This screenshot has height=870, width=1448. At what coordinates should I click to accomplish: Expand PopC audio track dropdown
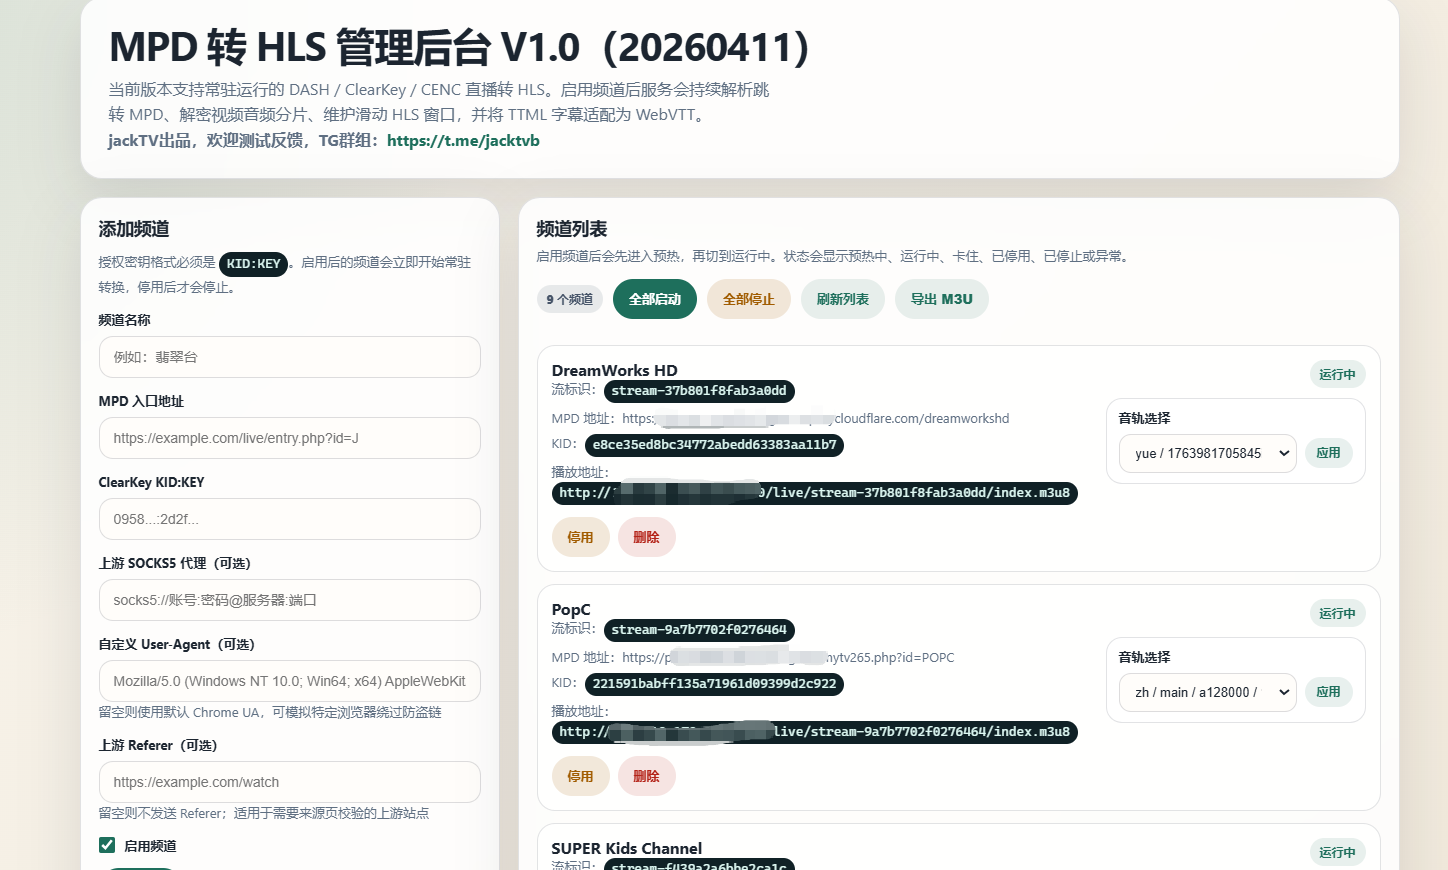(1207, 692)
